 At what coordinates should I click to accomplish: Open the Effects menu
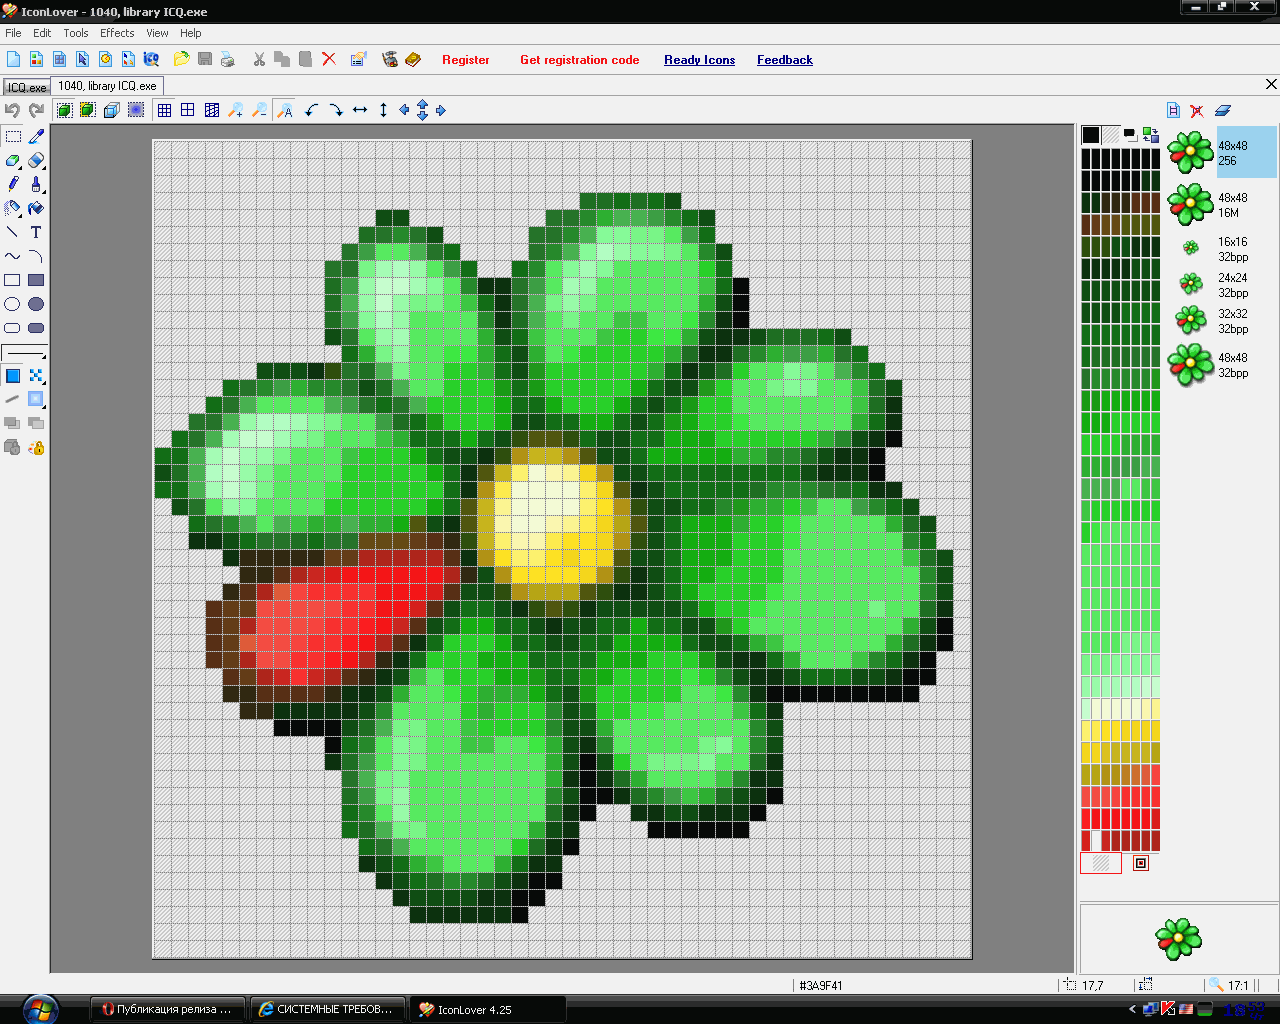(117, 33)
